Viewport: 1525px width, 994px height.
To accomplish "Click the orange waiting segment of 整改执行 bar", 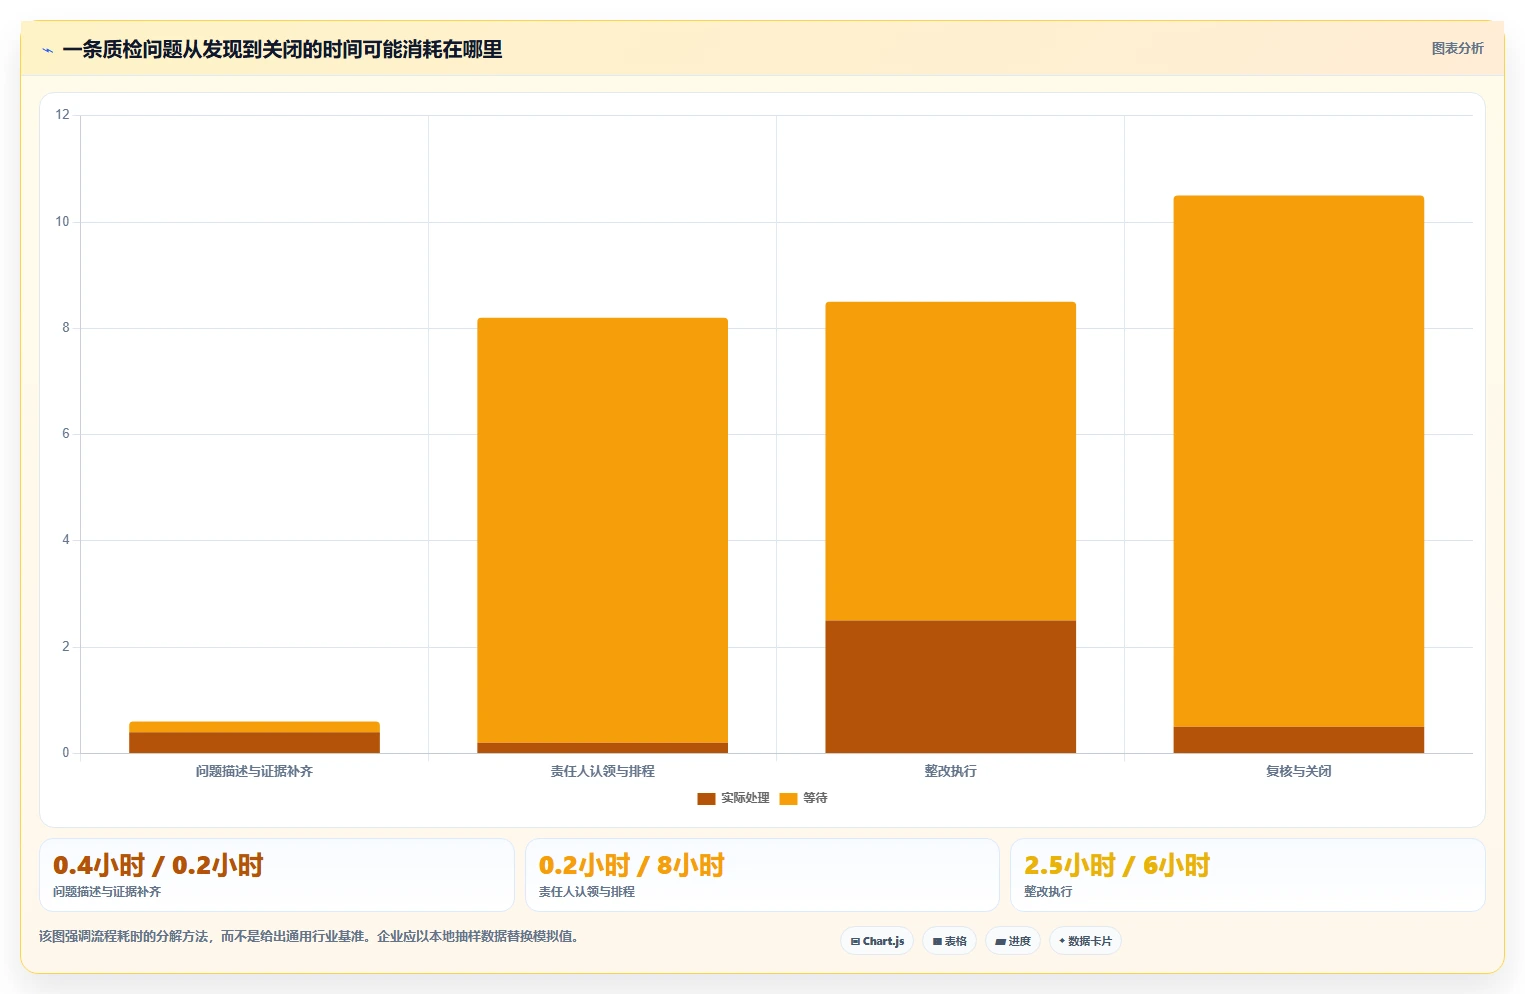I will (x=950, y=461).
